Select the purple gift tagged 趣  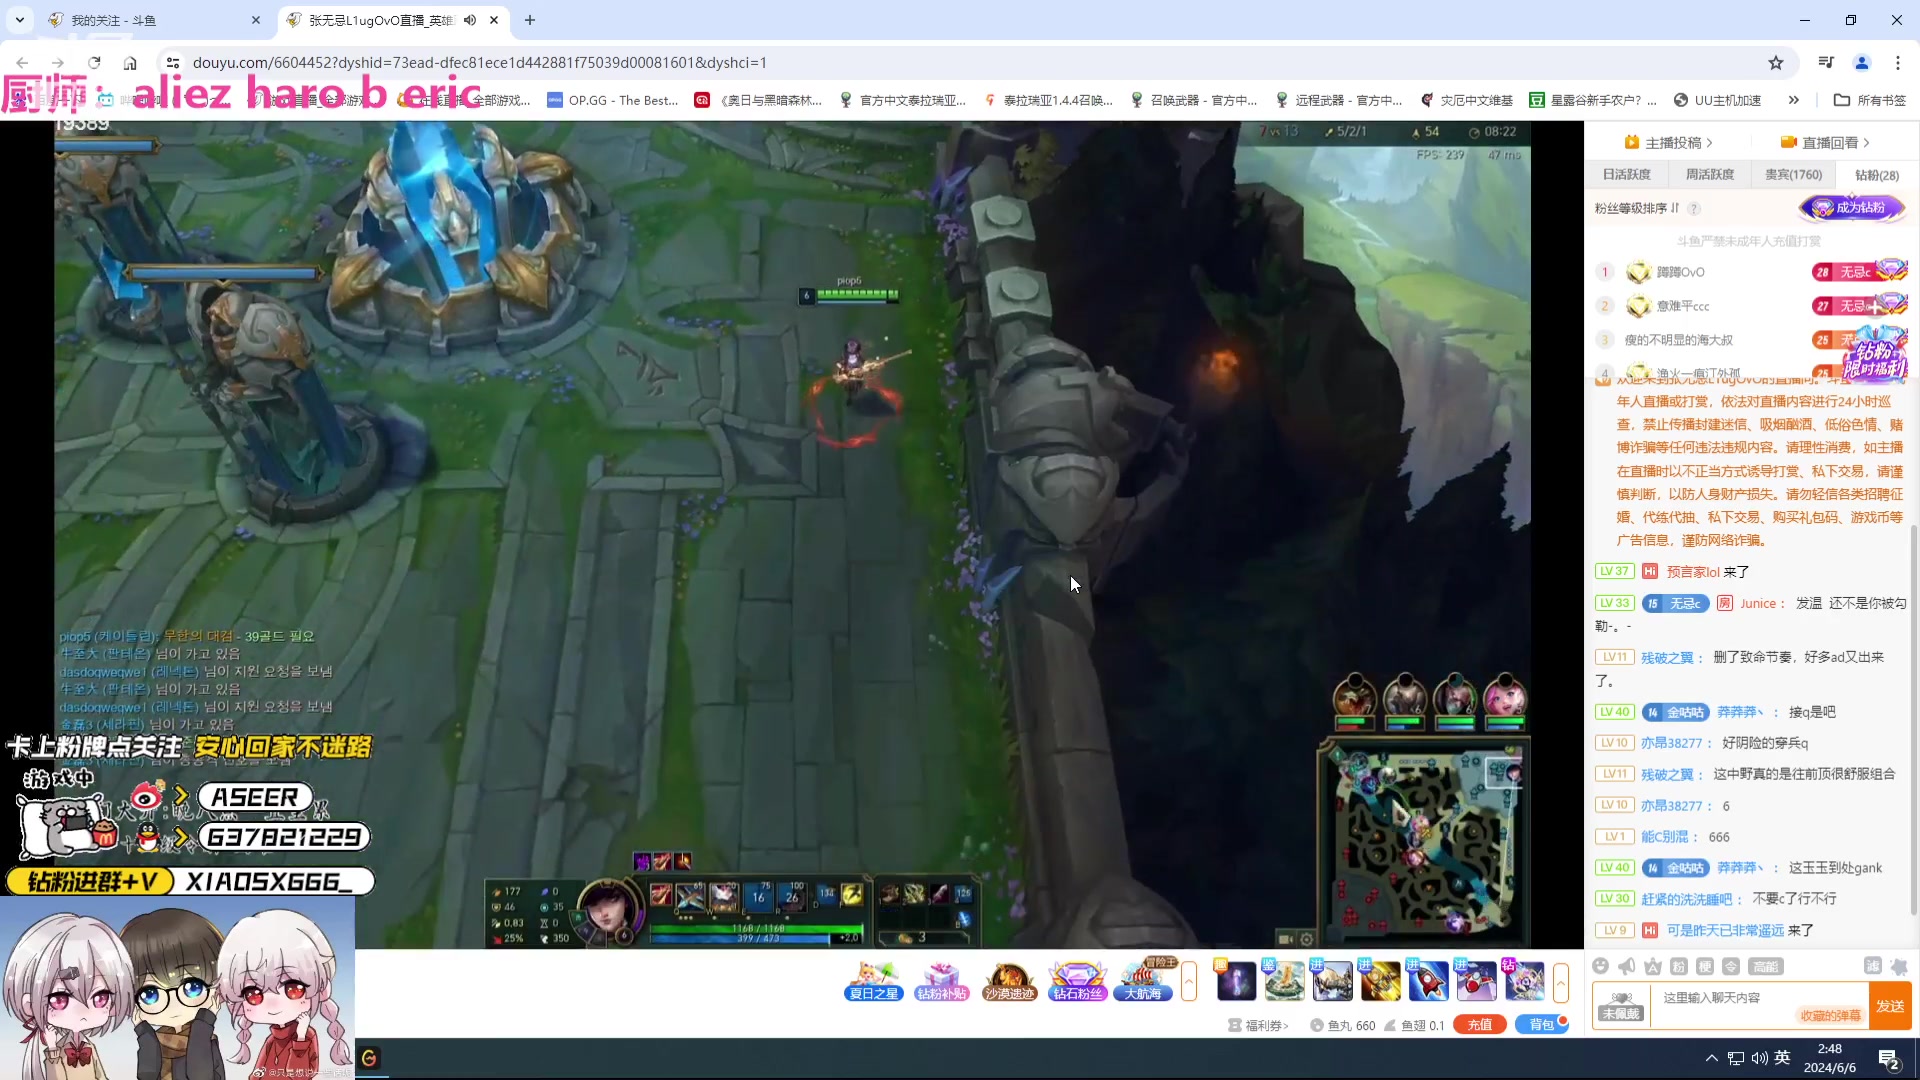[1236, 981]
